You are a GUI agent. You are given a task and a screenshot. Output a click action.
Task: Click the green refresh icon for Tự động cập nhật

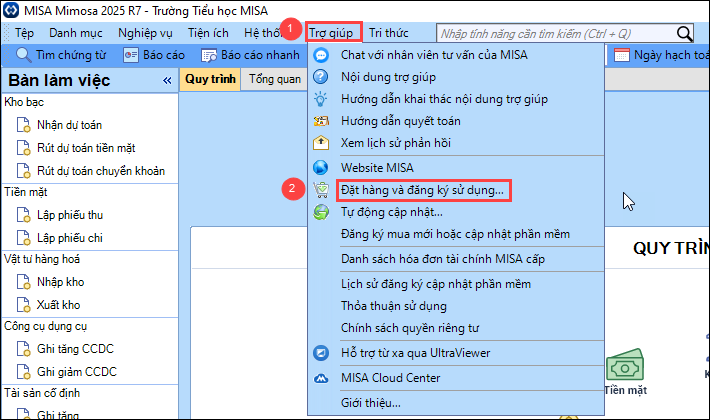click(x=321, y=212)
